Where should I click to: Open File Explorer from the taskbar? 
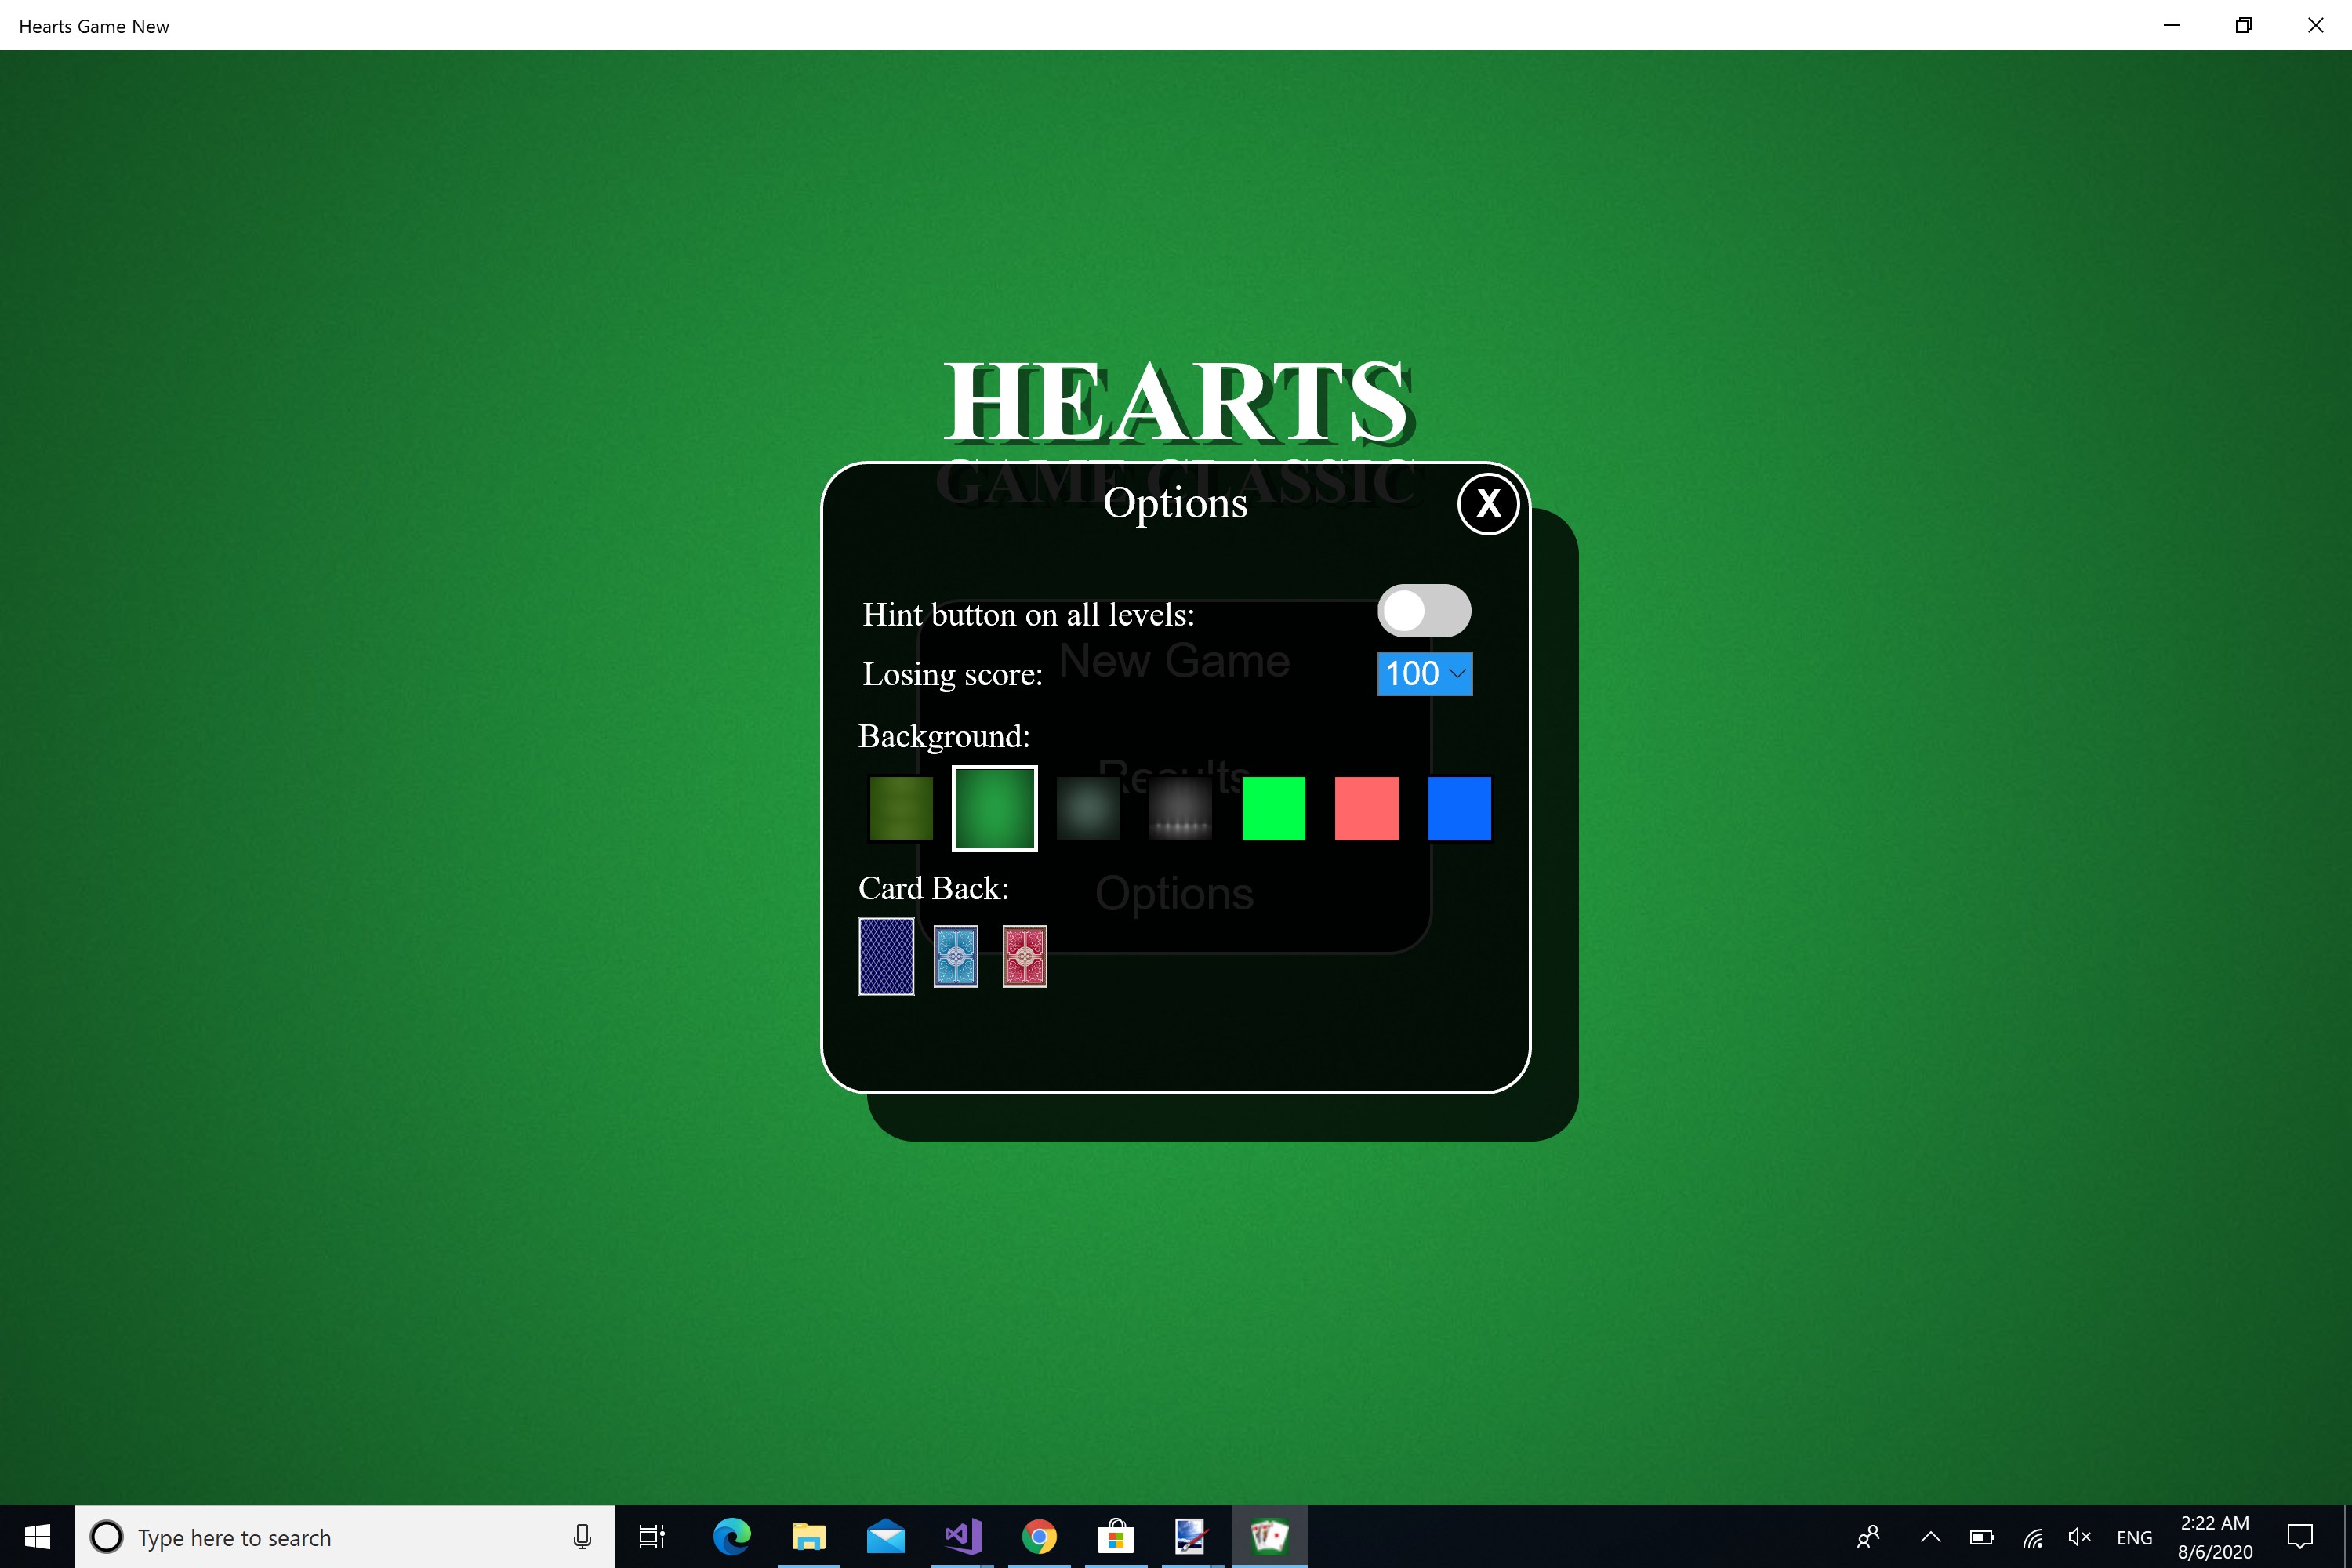coord(808,1537)
